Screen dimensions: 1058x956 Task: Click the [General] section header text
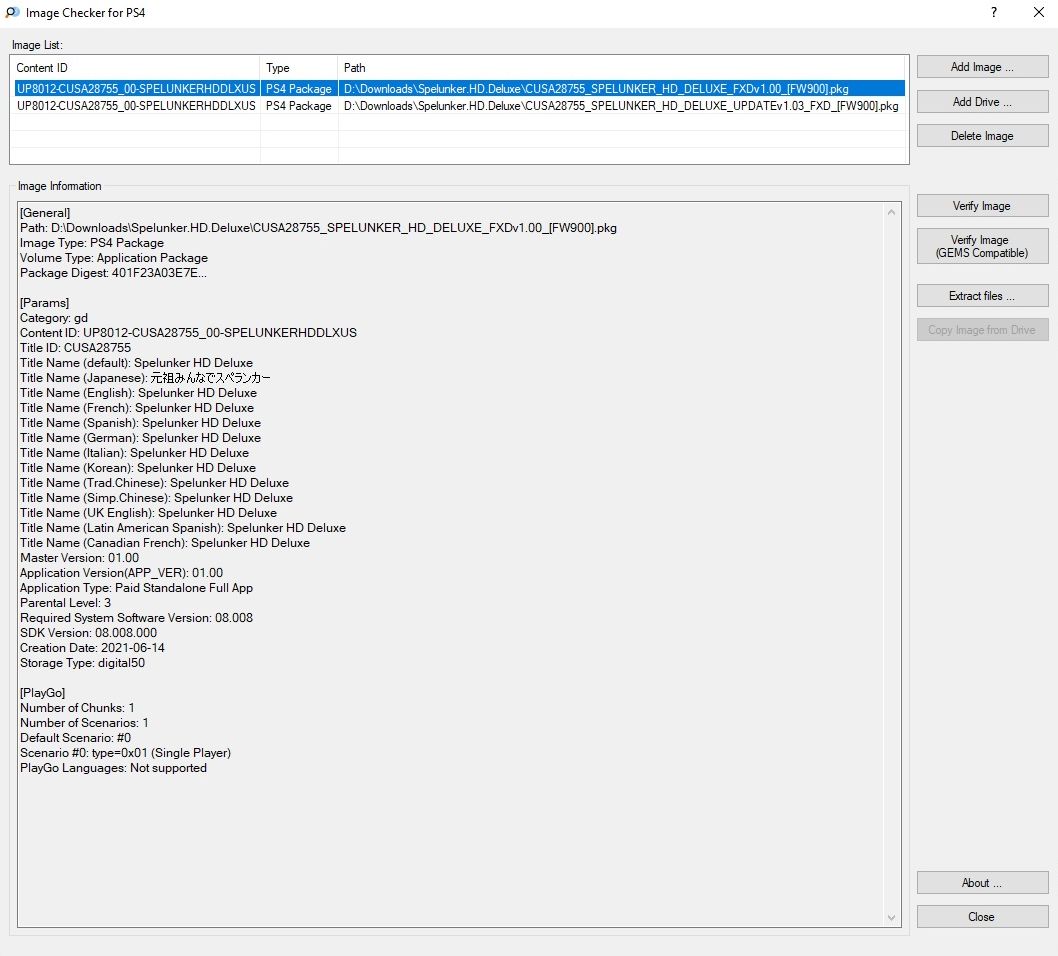[45, 213]
